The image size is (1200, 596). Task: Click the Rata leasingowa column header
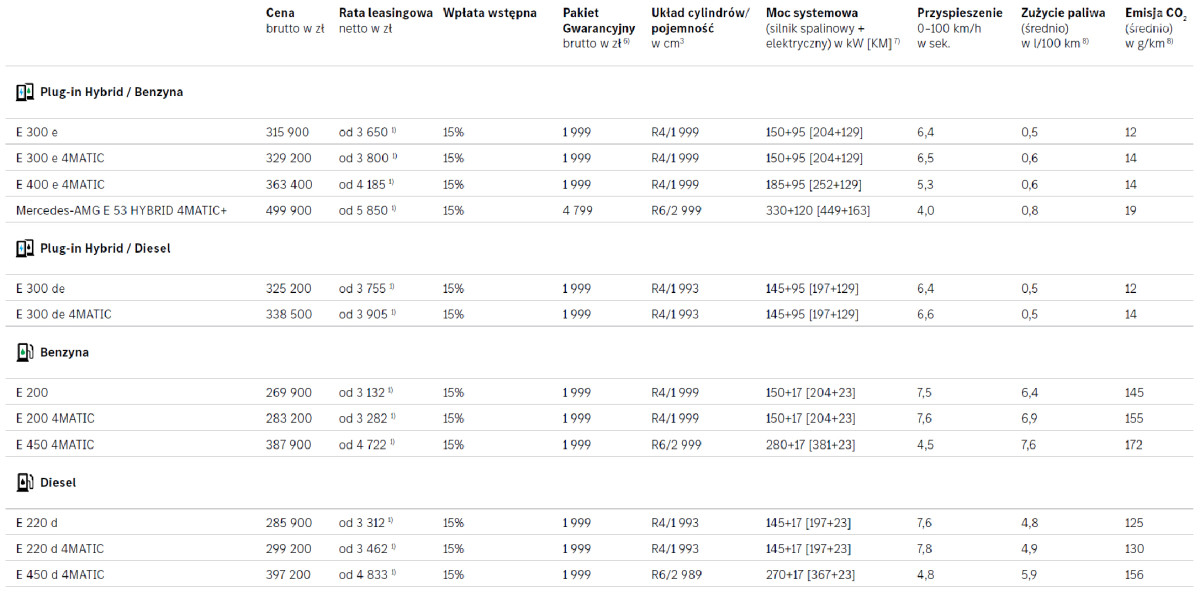pos(385,13)
